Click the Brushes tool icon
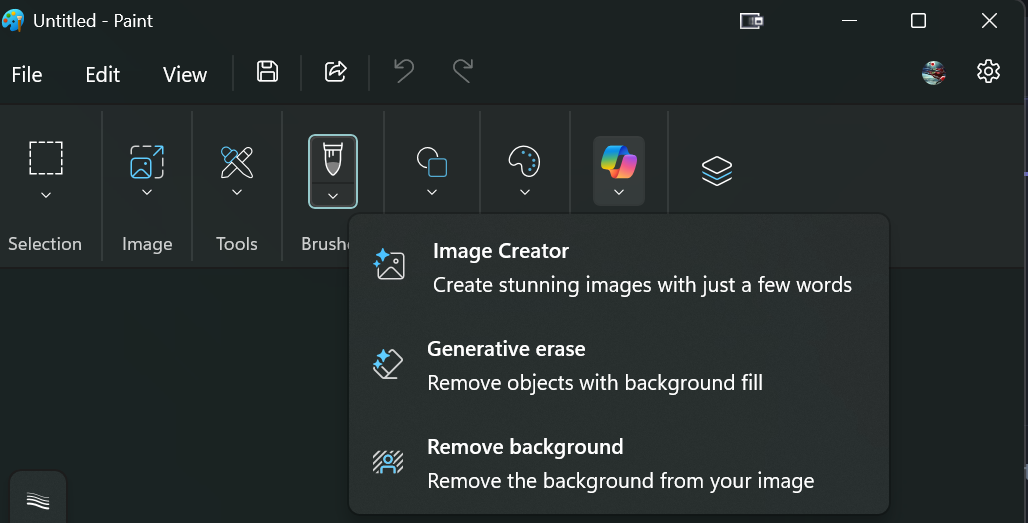Screen dimensions: 1028x523 pos(333,158)
